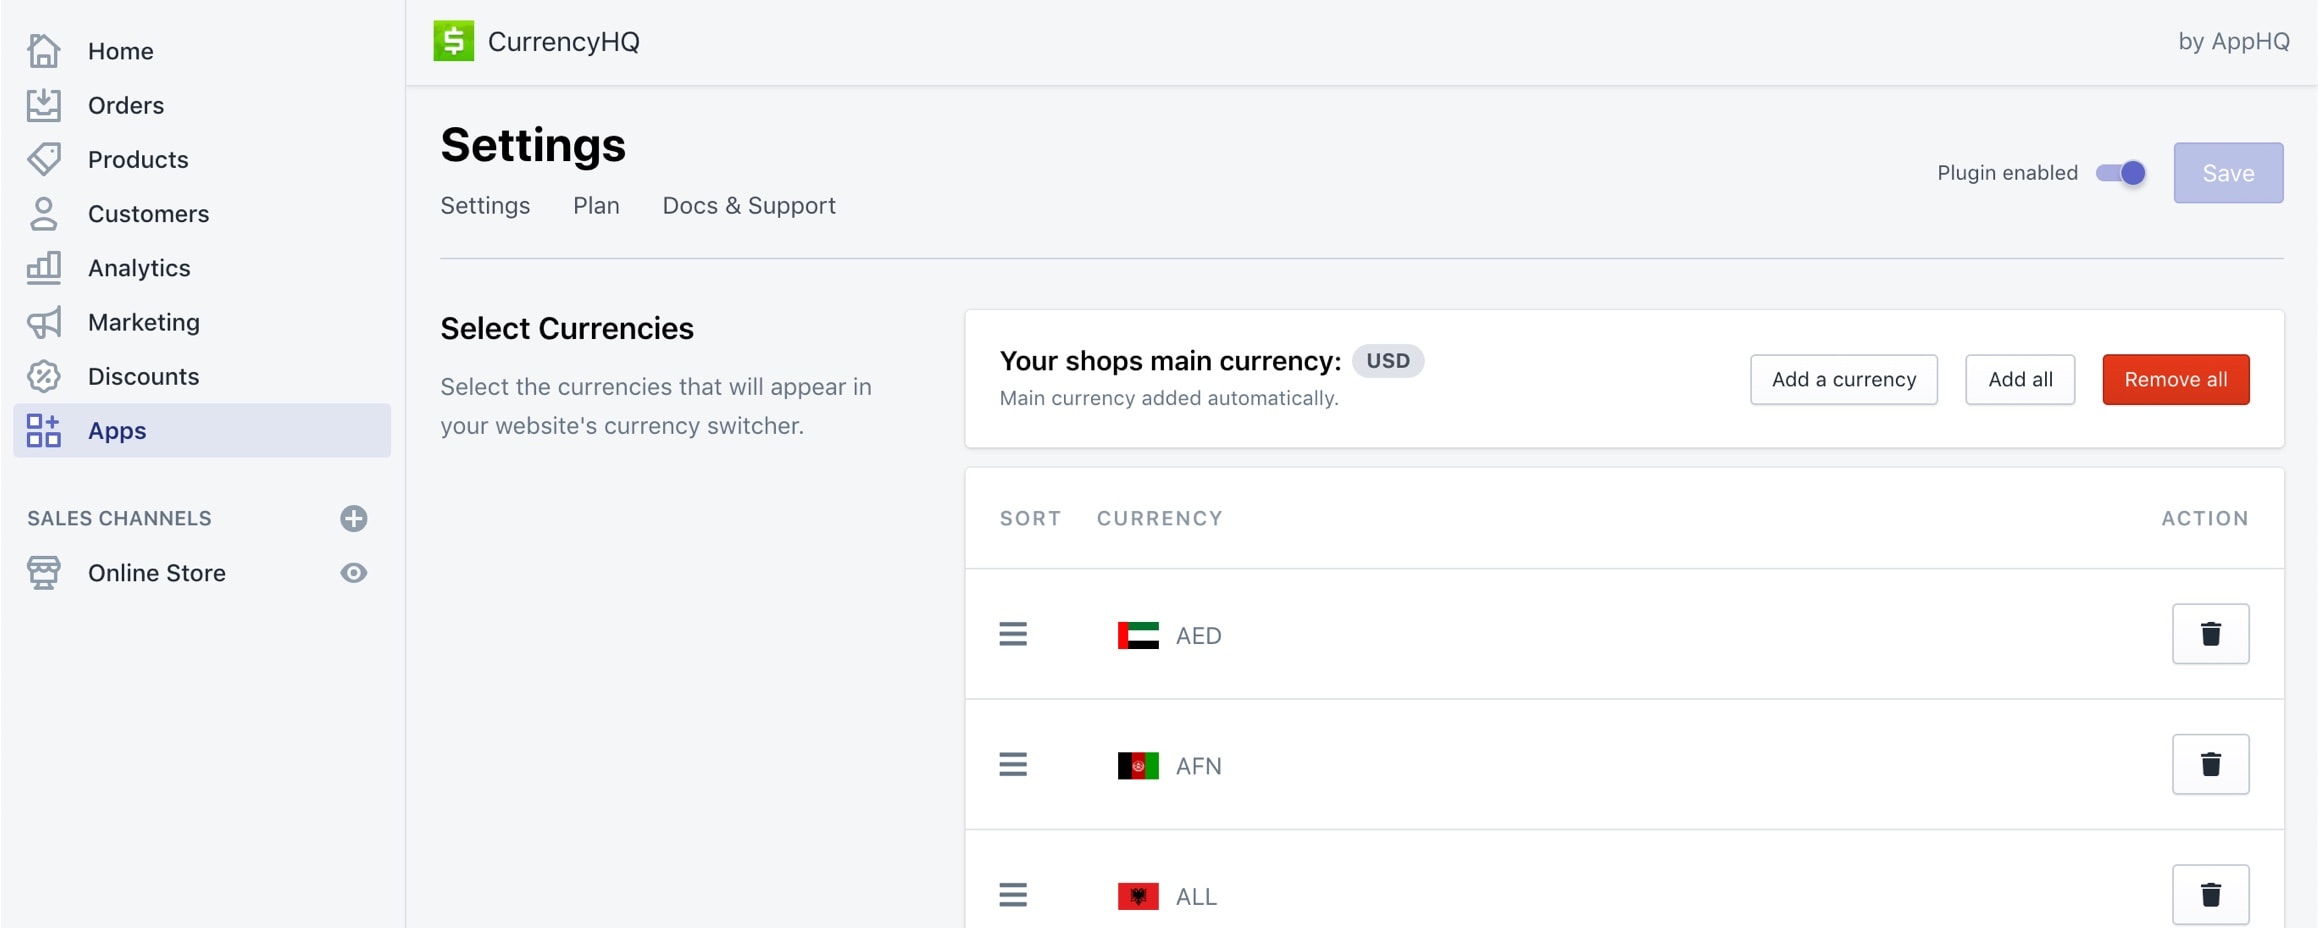Viewport: 2320px width, 928px height.
Task: Click trash icon for AFN currency
Action: click(x=2210, y=765)
